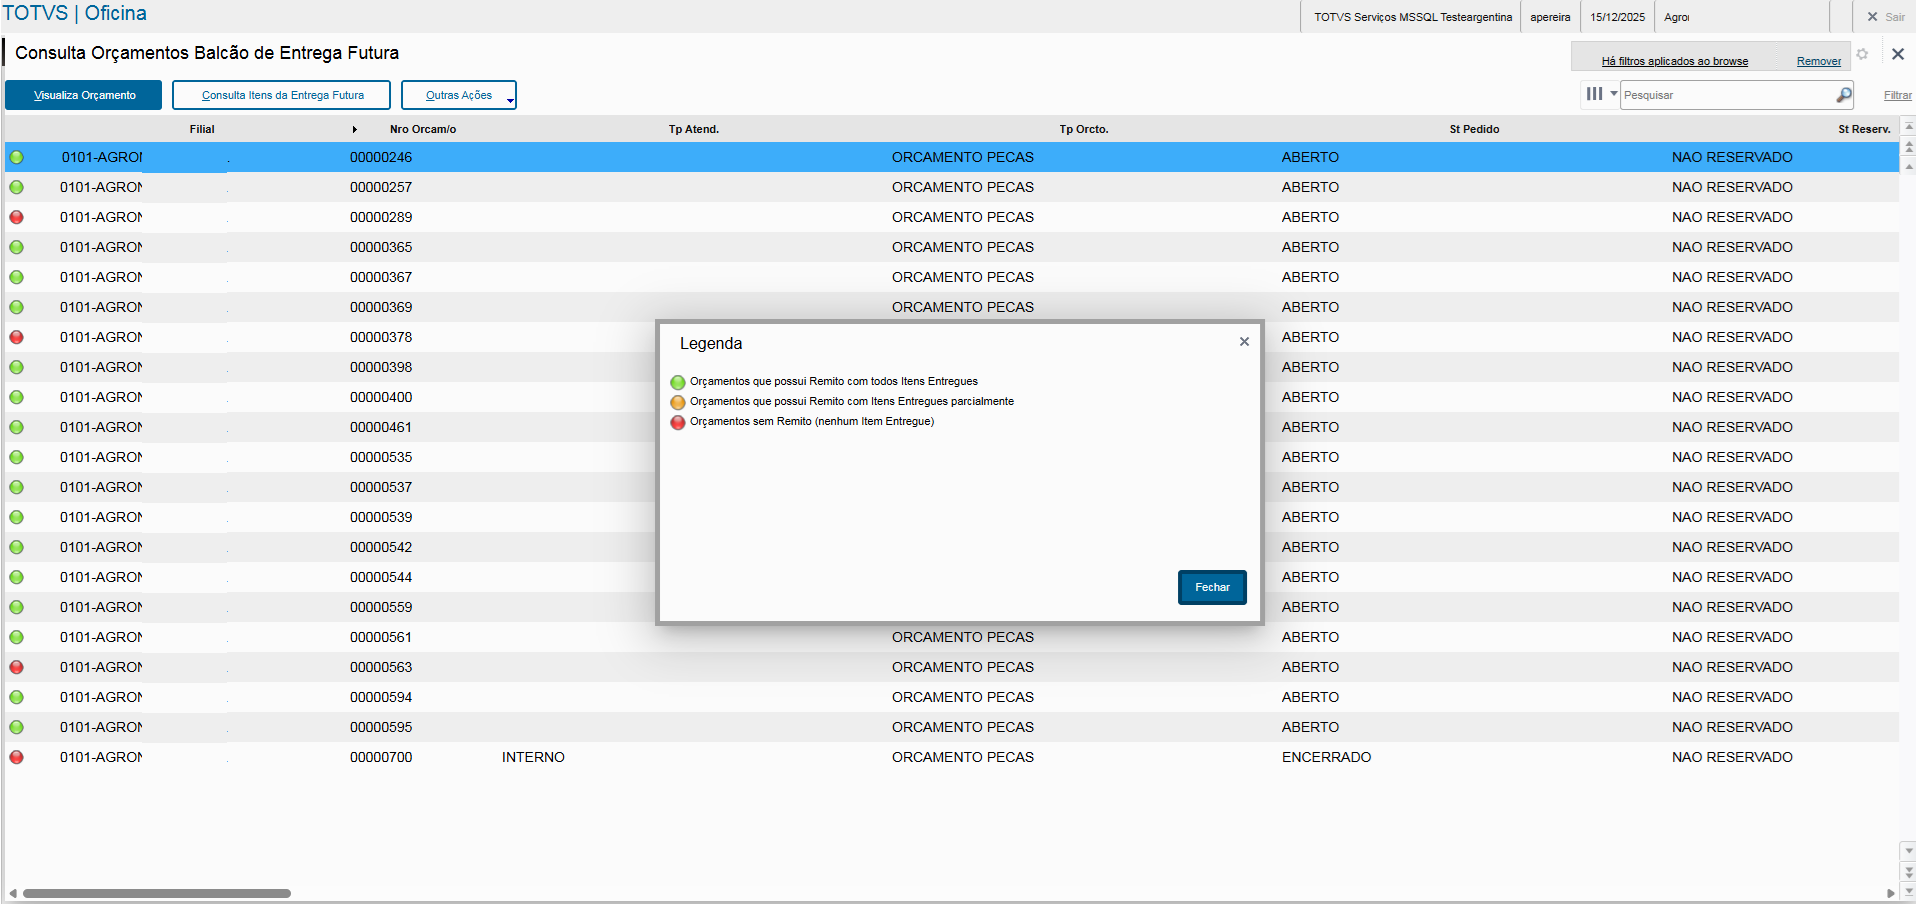This screenshot has width=1916, height=904.
Task: Click the gear settings icon near Remover
Action: (x=1862, y=54)
